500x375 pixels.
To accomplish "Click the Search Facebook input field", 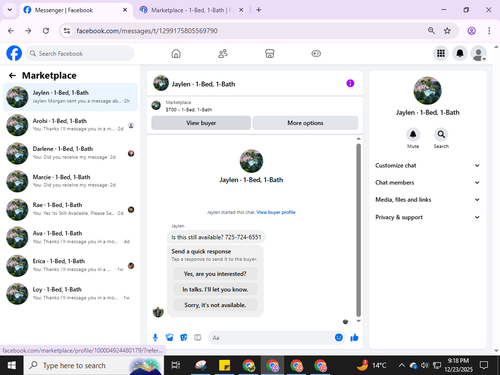I will [x=80, y=53].
